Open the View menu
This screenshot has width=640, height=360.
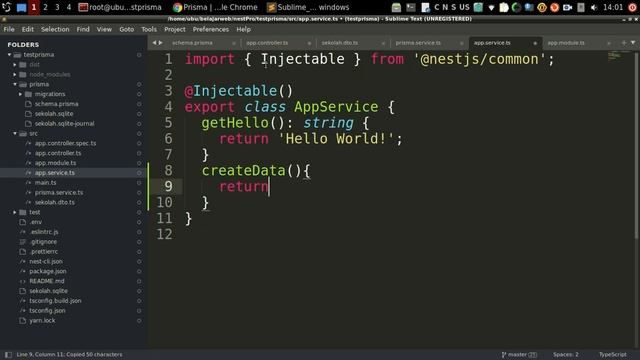pyautogui.click(x=104, y=29)
